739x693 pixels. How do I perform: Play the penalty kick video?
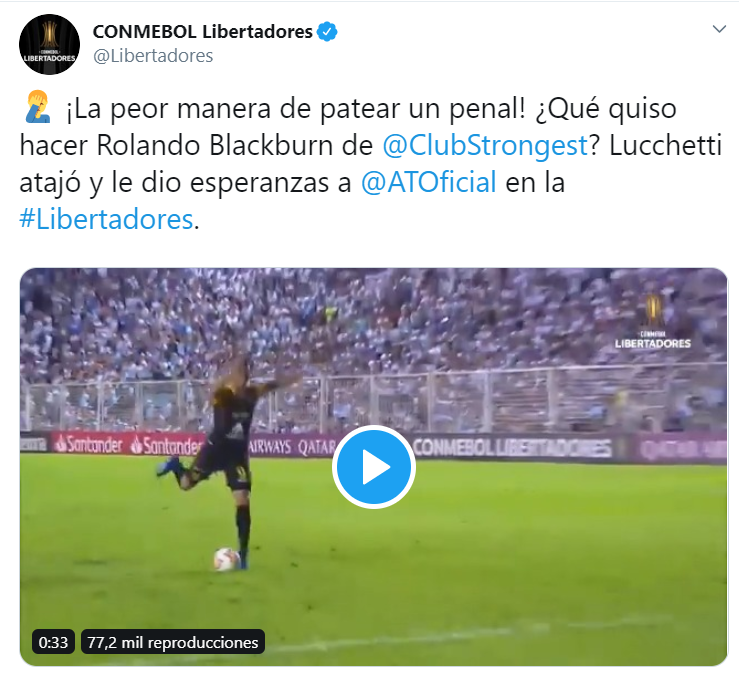[x=374, y=467]
